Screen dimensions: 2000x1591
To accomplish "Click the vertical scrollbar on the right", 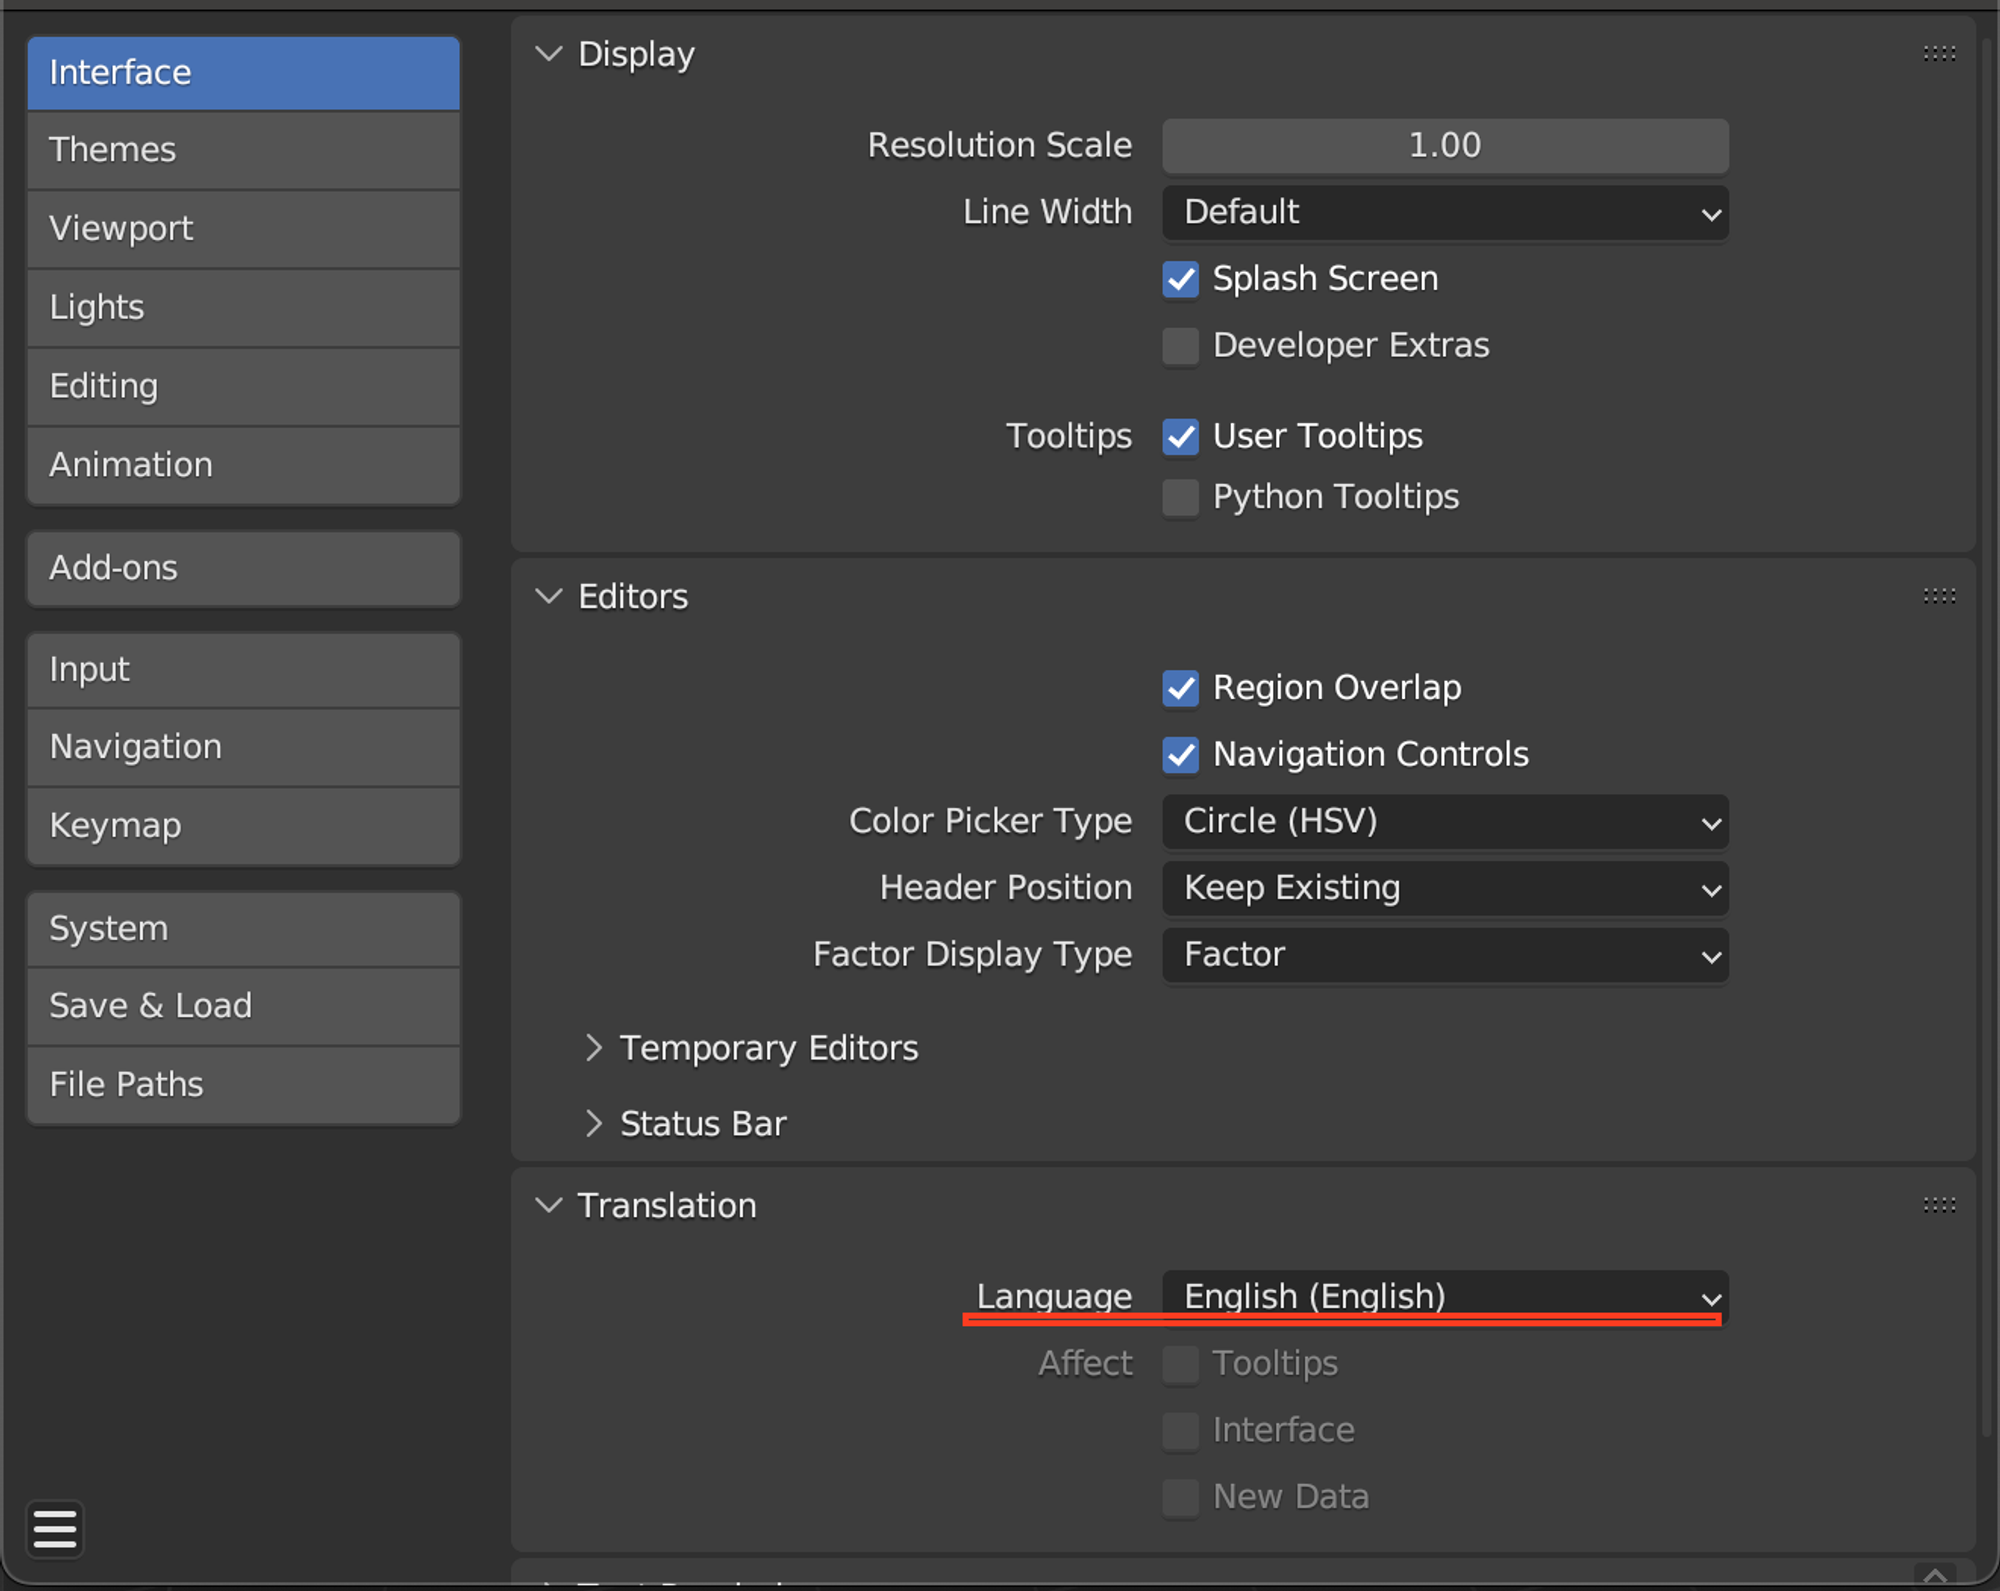I will coord(1987,740).
